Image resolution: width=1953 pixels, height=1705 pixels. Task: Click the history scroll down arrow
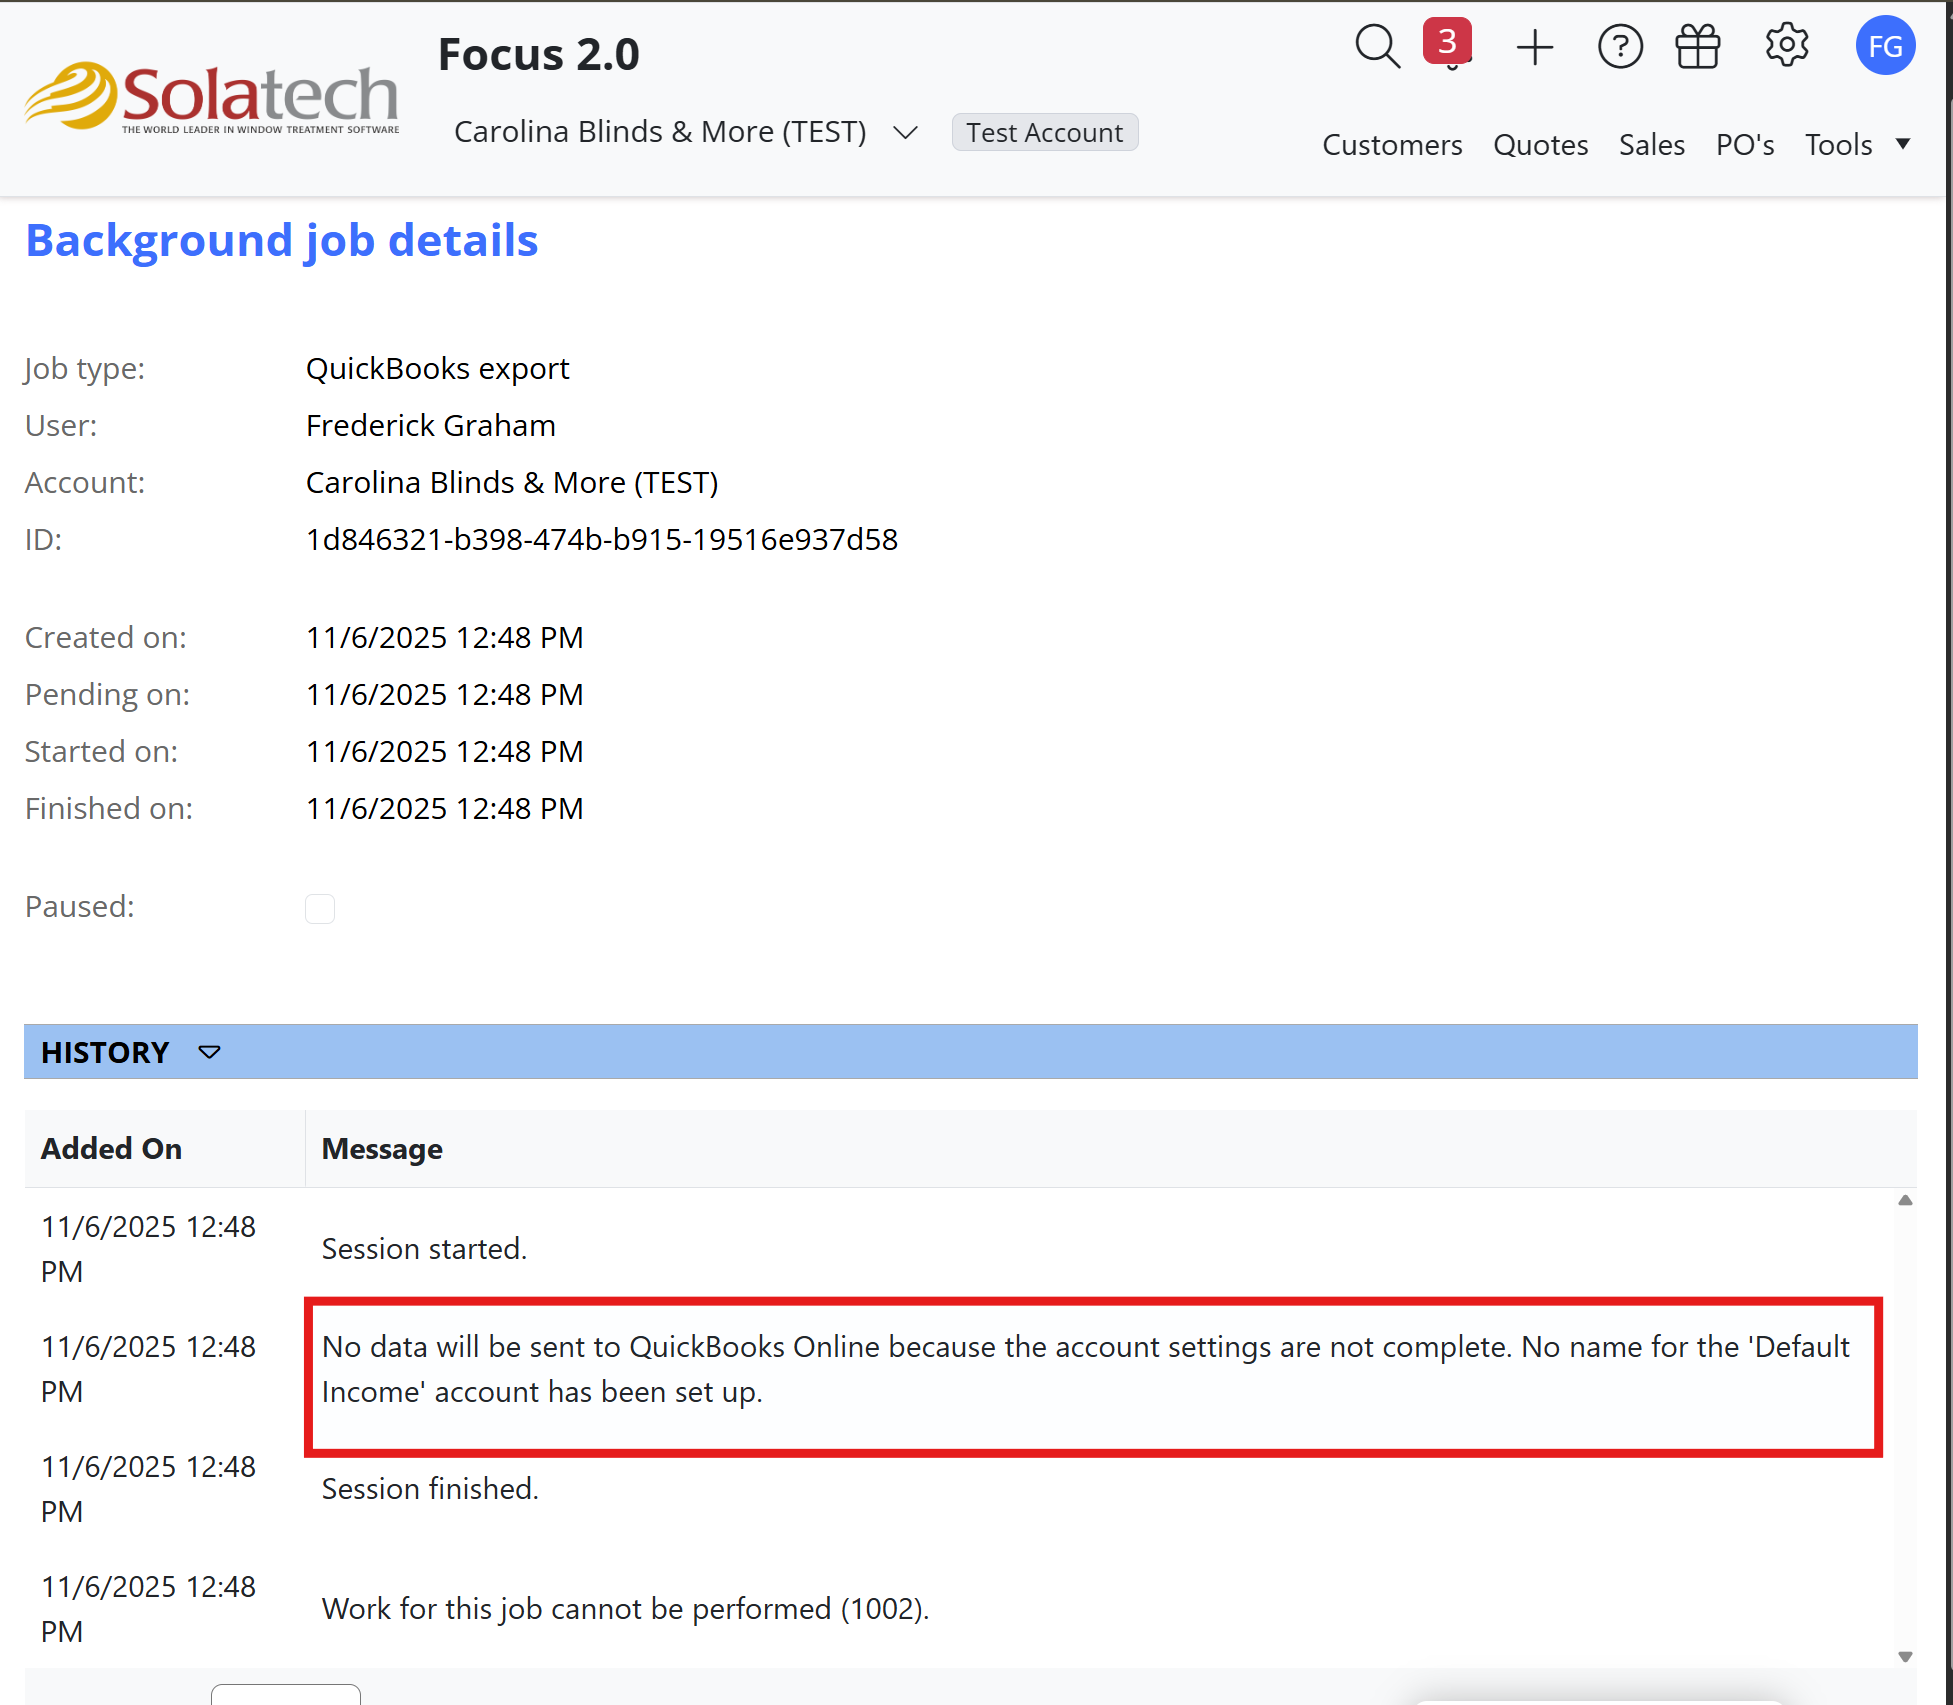click(1905, 1656)
